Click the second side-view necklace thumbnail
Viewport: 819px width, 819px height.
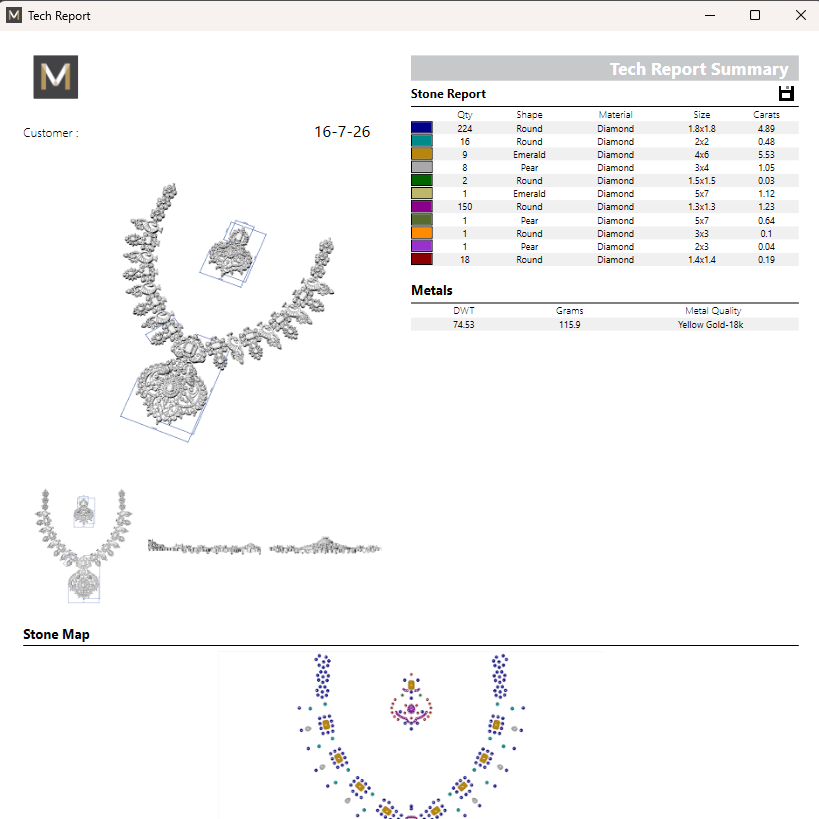click(x=325, y=546)
